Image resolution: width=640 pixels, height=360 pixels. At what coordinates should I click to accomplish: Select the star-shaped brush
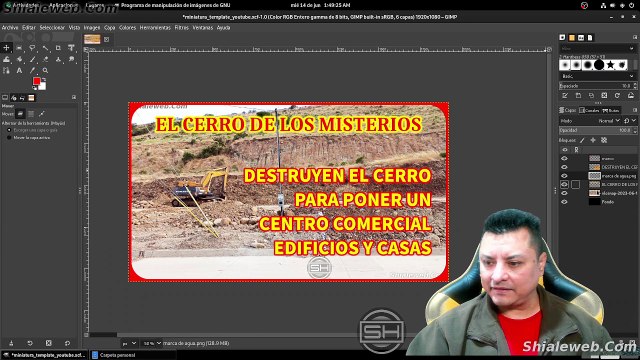610,64
